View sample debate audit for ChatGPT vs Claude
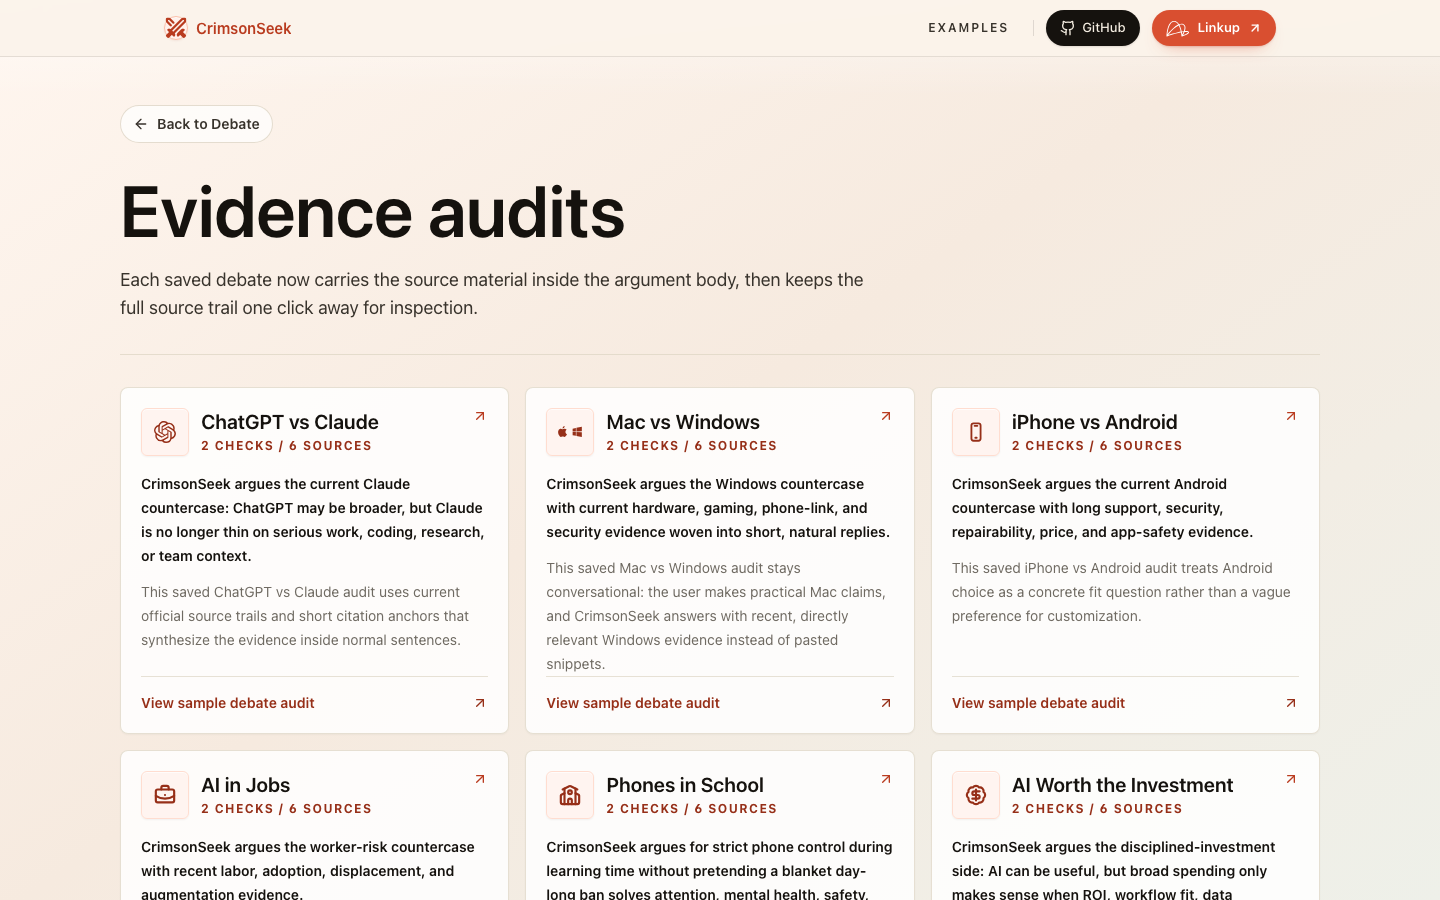The width and height of the screenshot is (1440, 900). click(x=314, y=703)
